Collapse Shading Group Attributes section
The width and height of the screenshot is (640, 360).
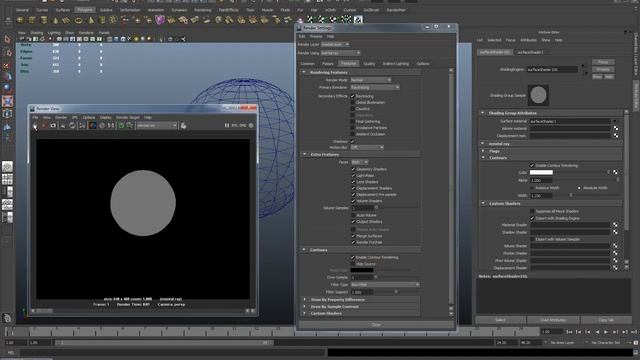tap(483, 113)
